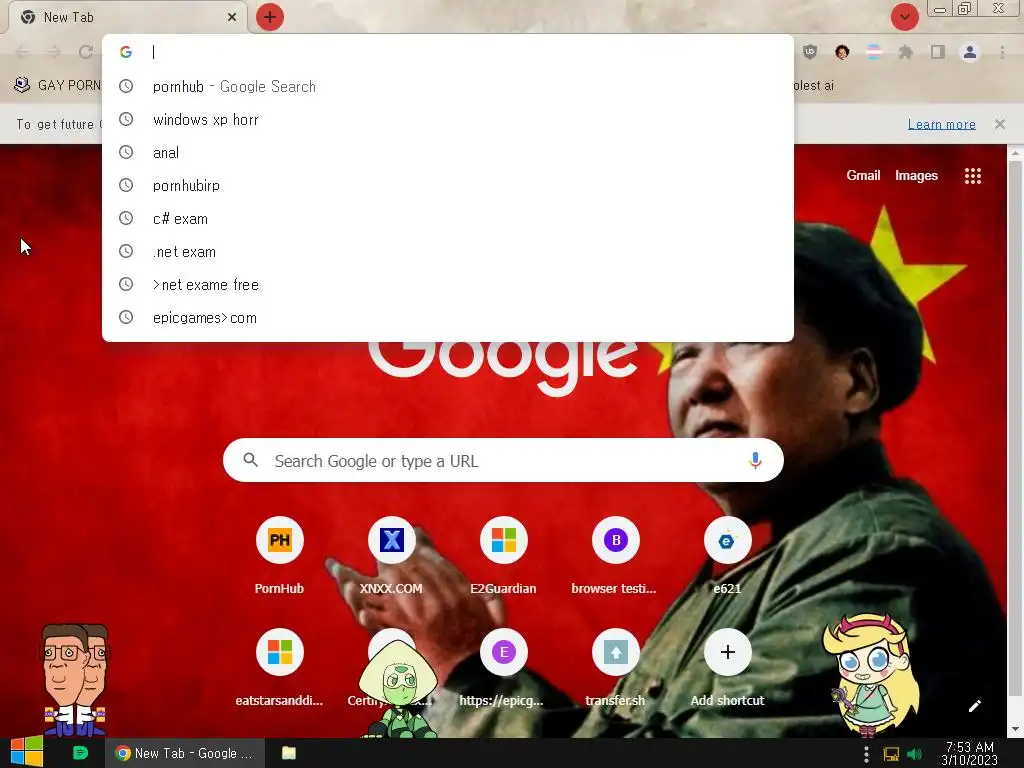Open File Explorer from the taskbar
Image resolution: width=1024 pixels, height=768 pixels.
[289, 753]
